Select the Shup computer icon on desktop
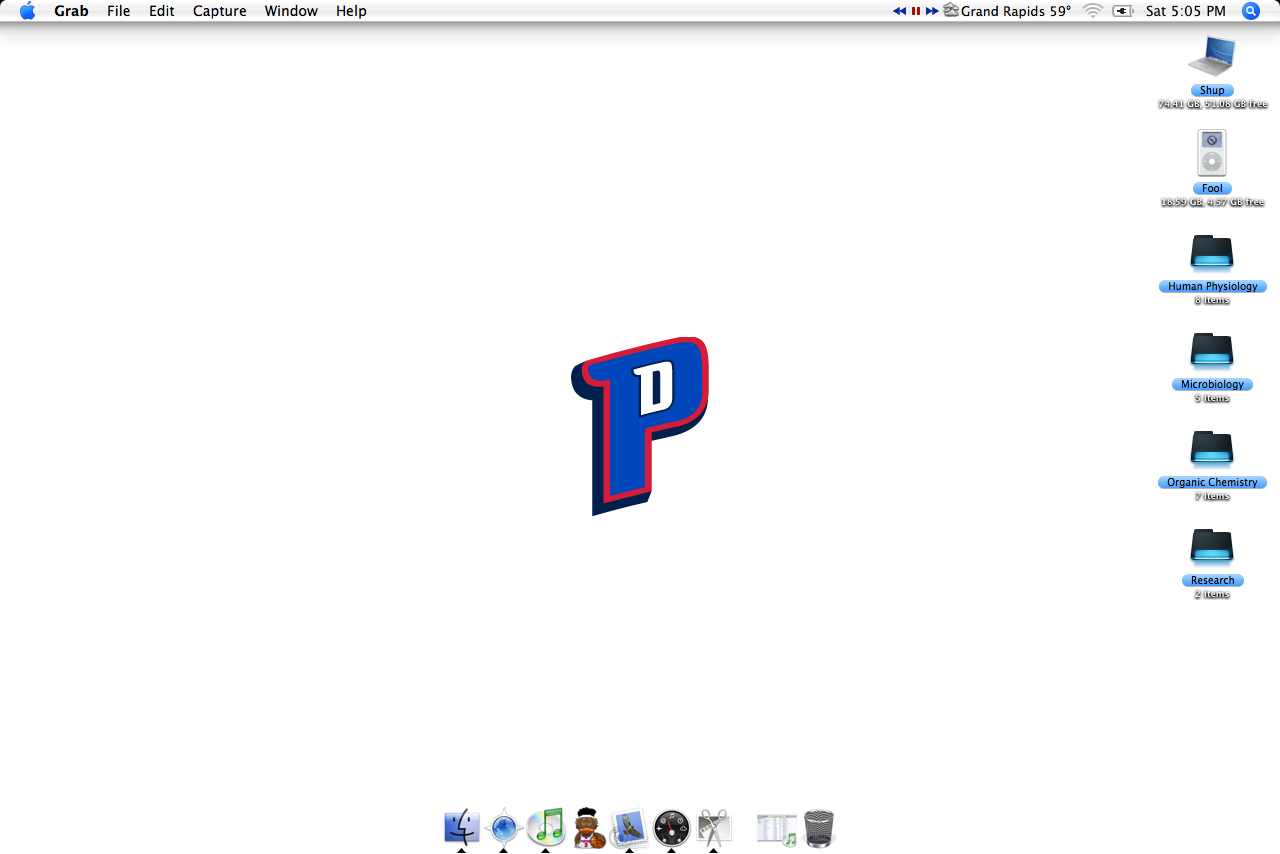1280x854 pixels. [1212, 58]
